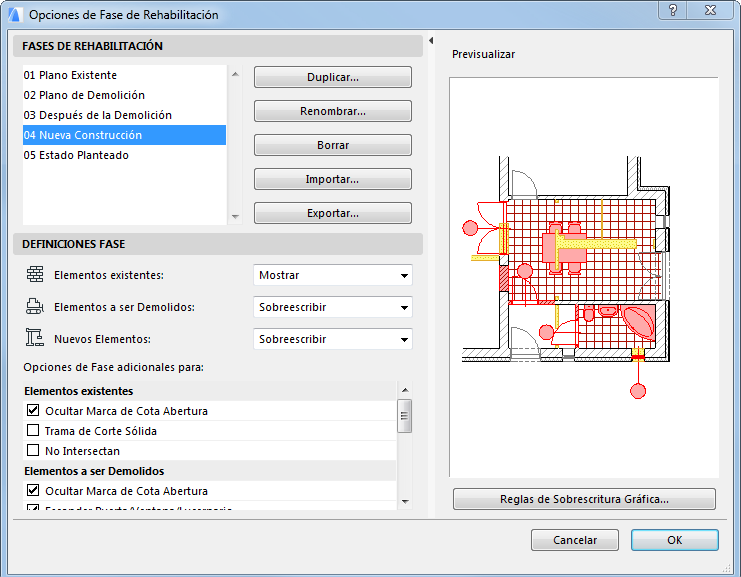Click the additional options scrollbar thumb
The height and width of the screenshot is (577, 741).
(405, 416)
